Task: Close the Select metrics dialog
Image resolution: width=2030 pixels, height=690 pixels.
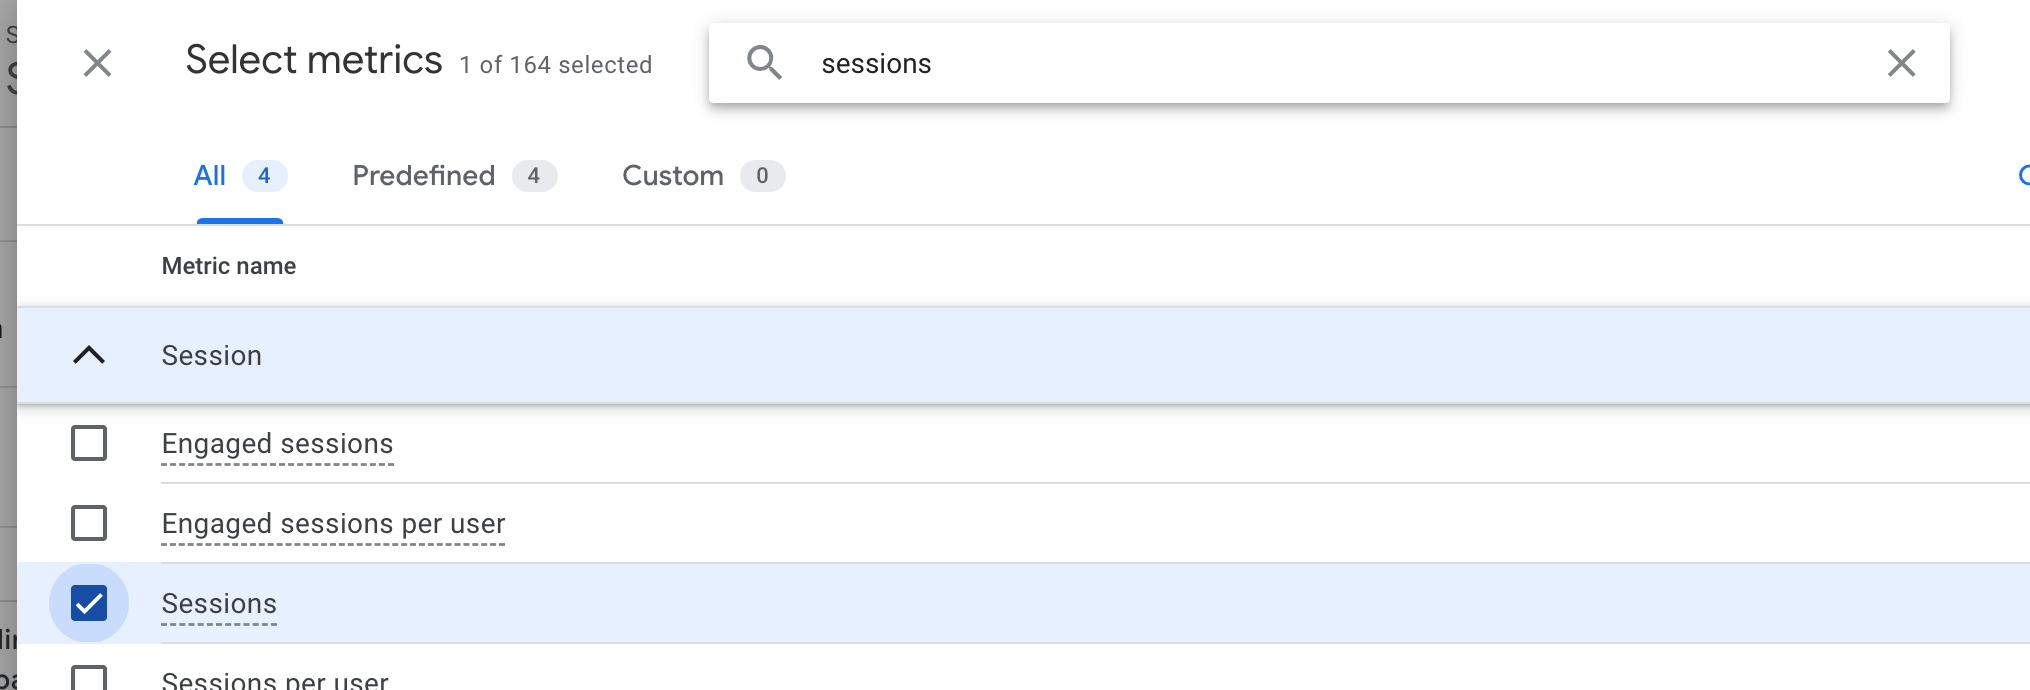Action: pyautogui.click(x=97, y=63)
